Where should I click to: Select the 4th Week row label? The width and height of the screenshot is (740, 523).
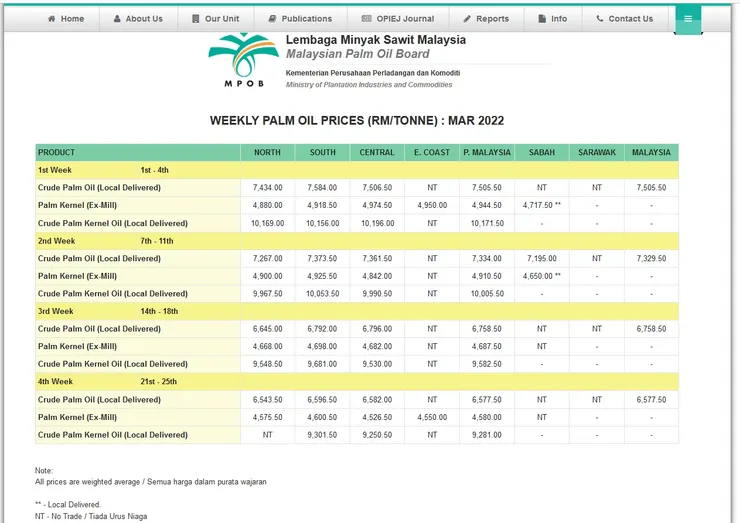55,381
